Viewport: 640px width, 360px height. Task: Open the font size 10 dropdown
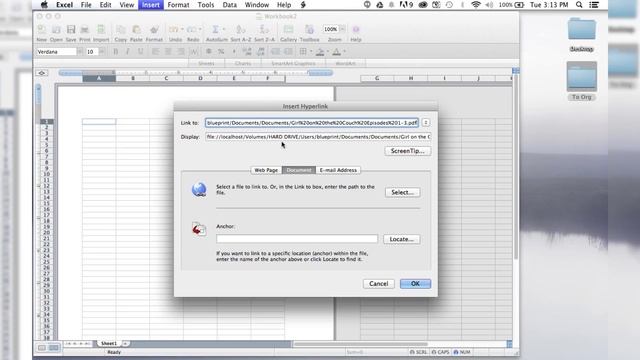(x=102, y=52)
